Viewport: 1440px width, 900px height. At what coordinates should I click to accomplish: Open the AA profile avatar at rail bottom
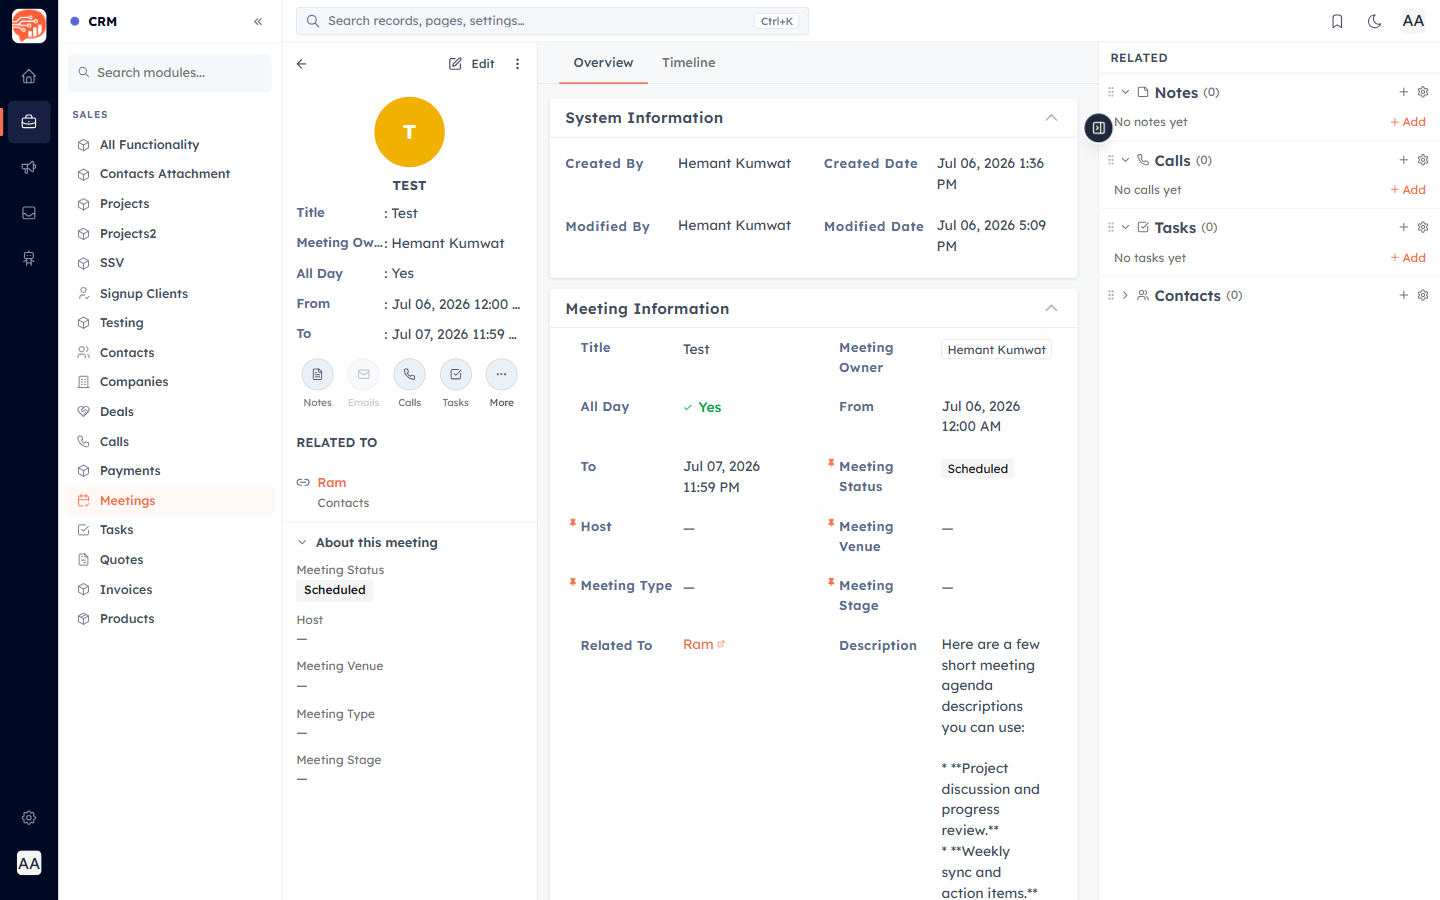tap(29, 863)
